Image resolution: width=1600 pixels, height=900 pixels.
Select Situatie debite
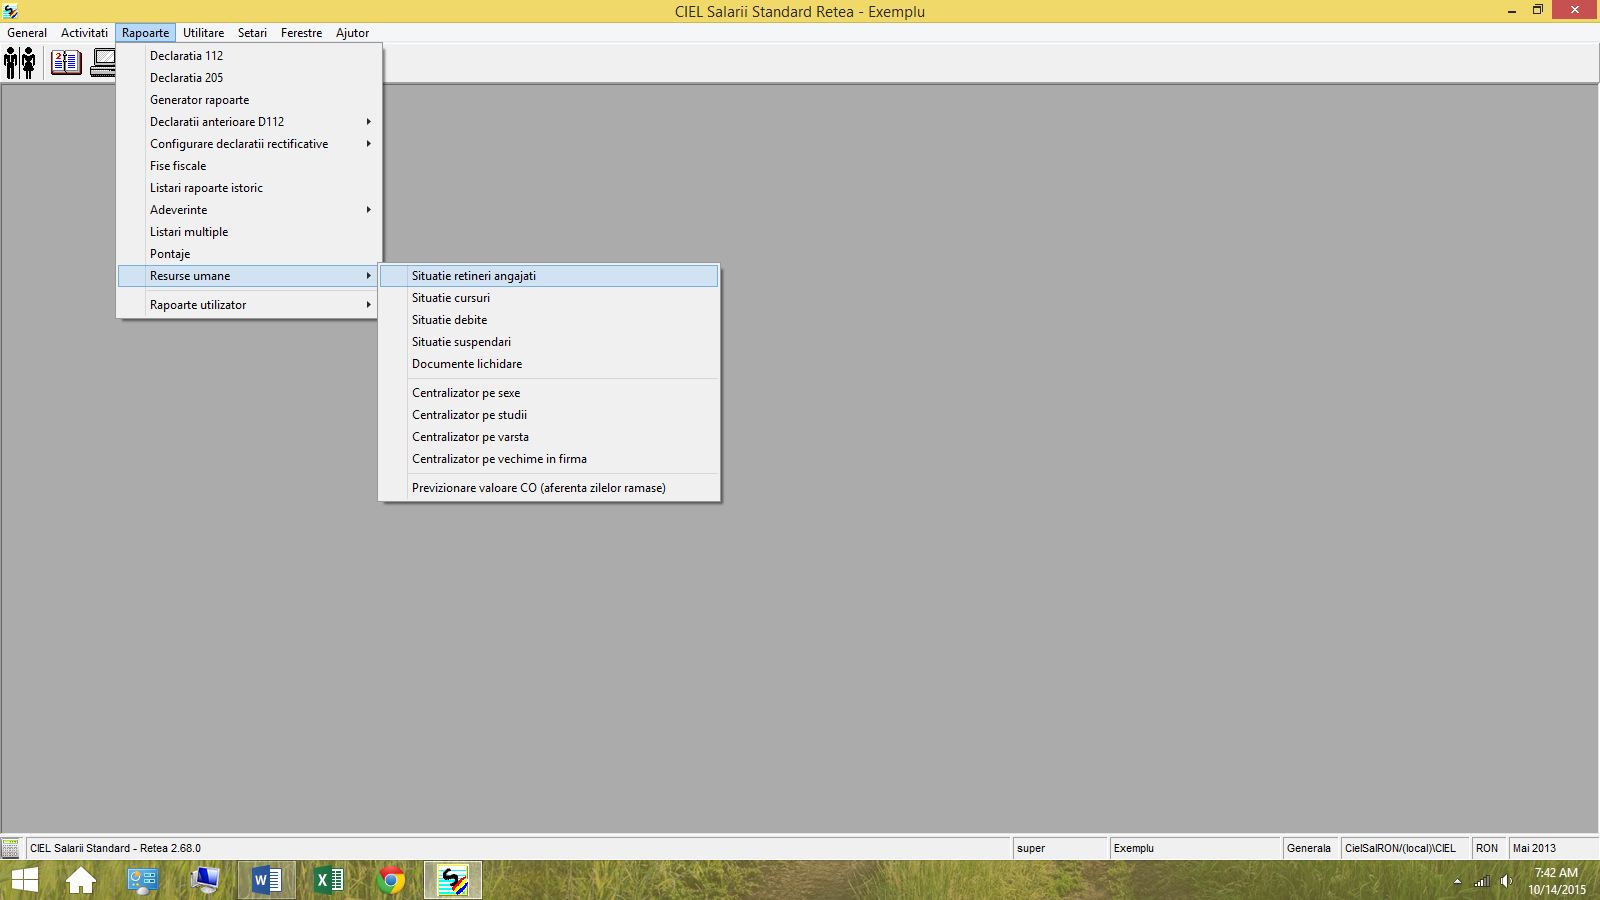549,320
